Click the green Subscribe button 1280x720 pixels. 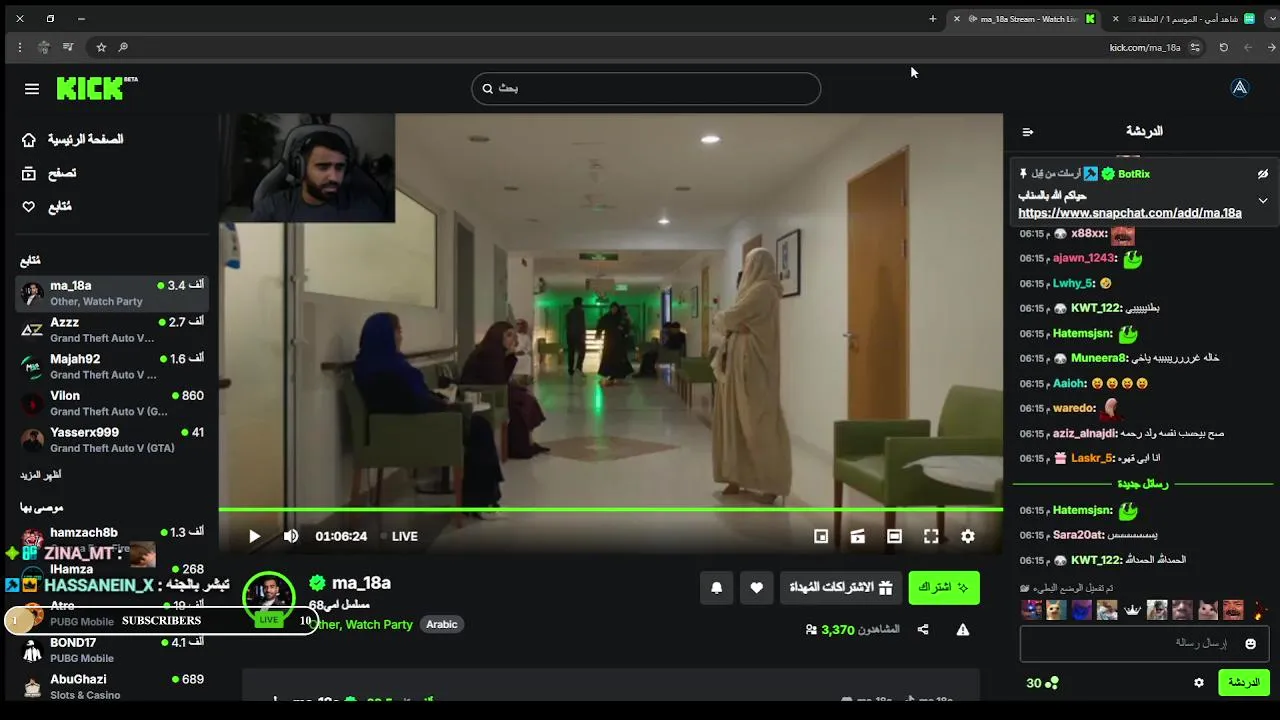944,588
